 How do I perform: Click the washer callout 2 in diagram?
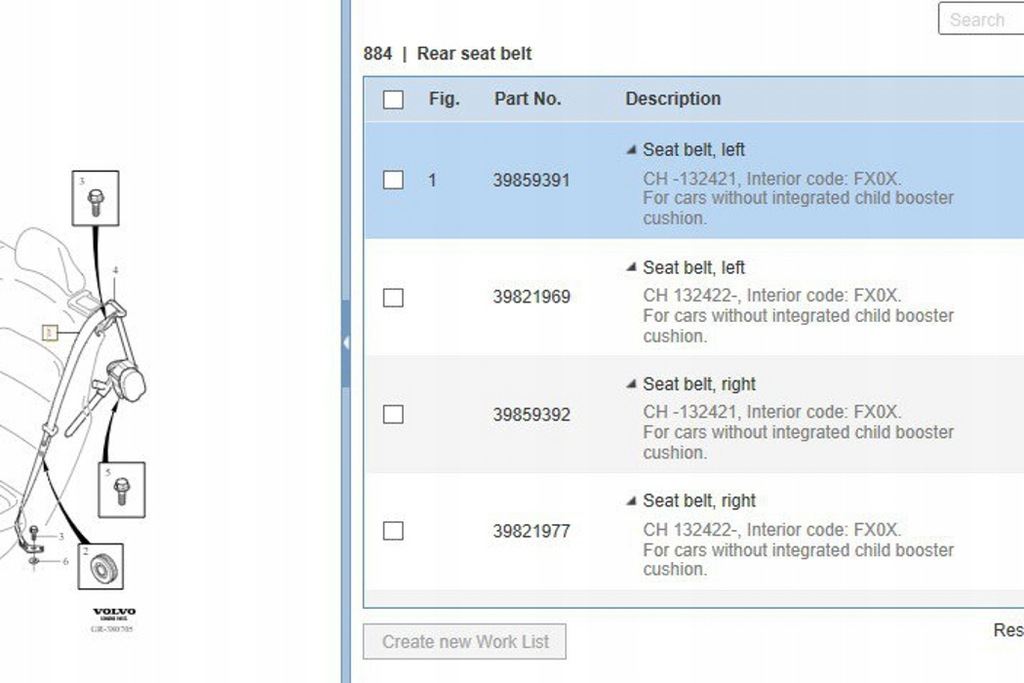point(101,566)
